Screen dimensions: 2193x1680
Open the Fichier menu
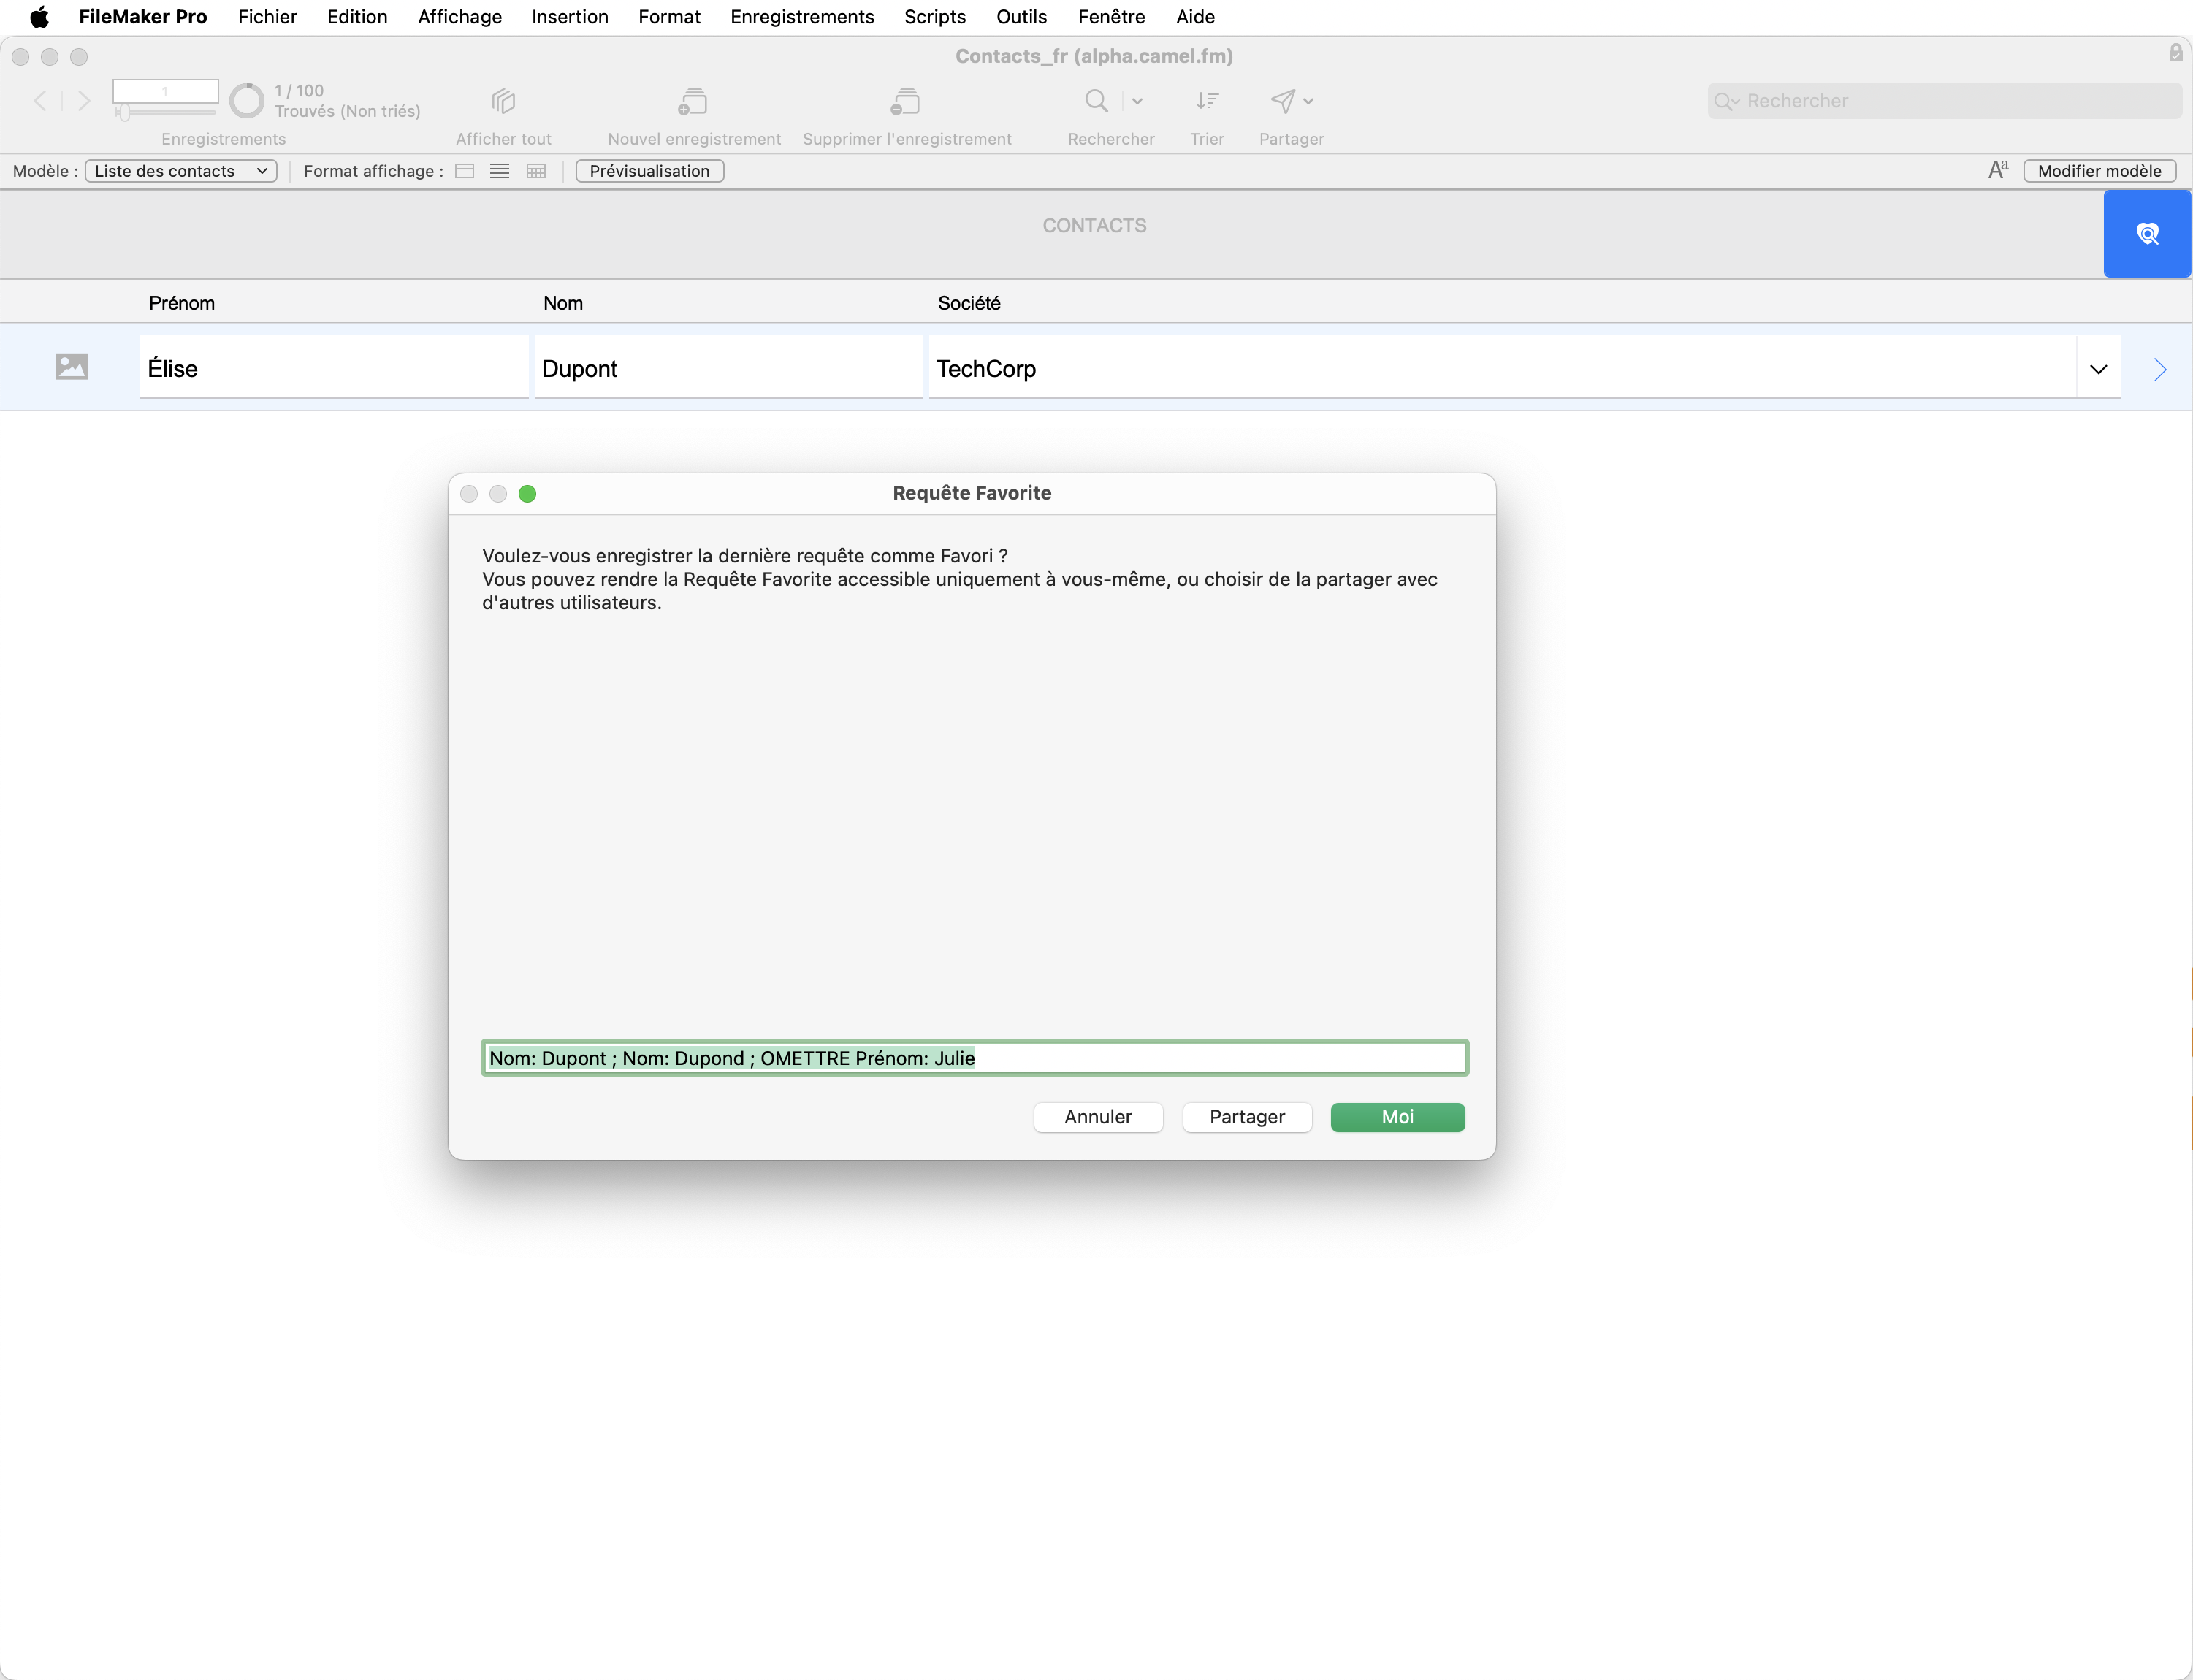267,17
